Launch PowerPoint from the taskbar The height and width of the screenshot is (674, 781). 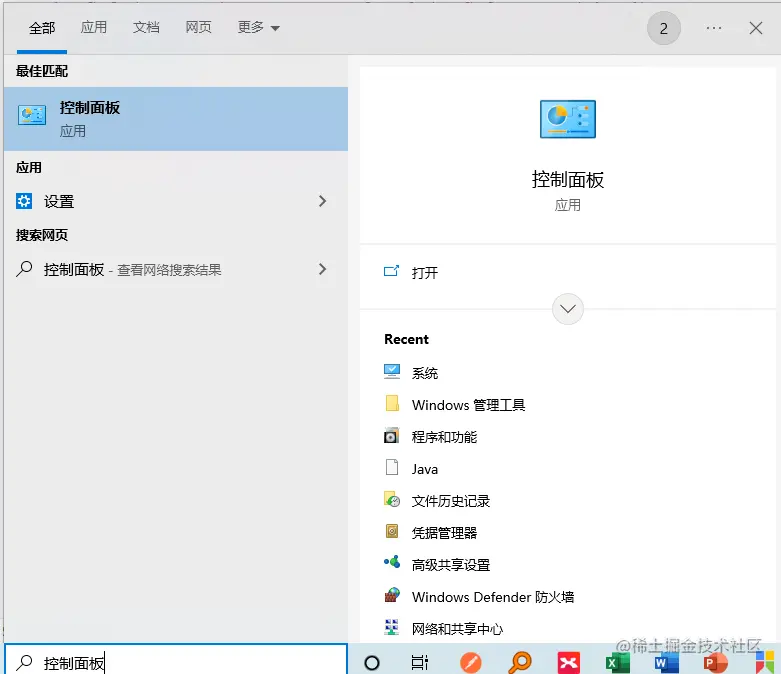(715, 663)
